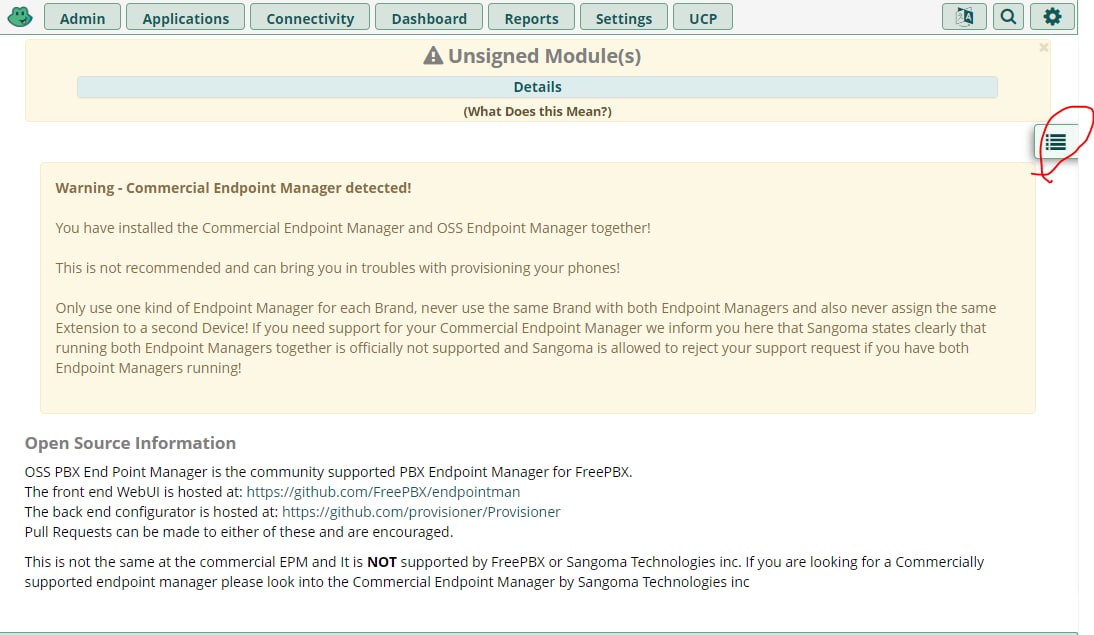Viewport: 1094px width, 635px height.
Task: Click 'This is not recommended' warning line
Action: click(x=338, y=268)
